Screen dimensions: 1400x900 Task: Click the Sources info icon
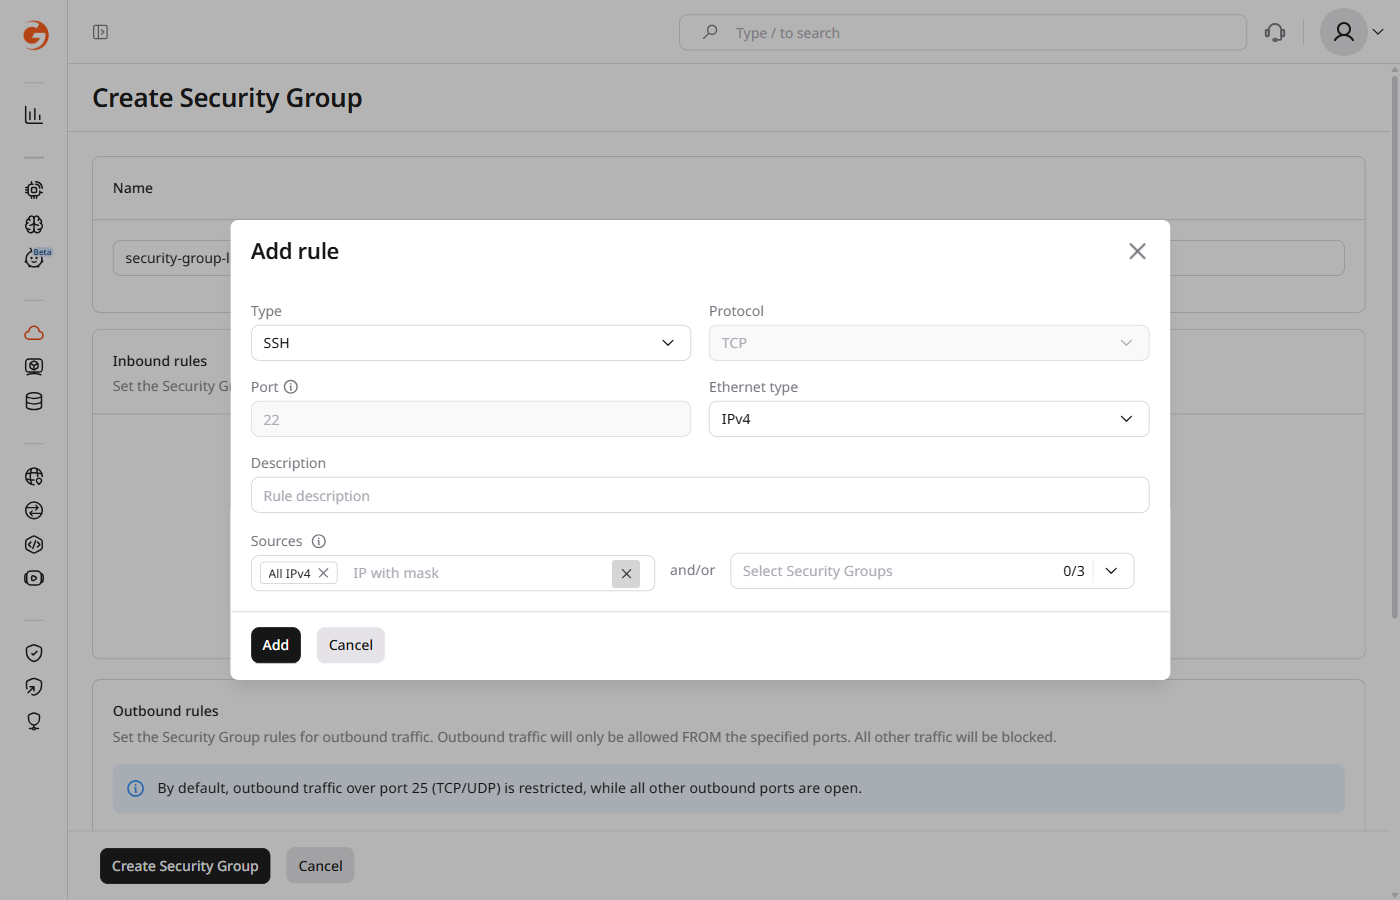319,541
